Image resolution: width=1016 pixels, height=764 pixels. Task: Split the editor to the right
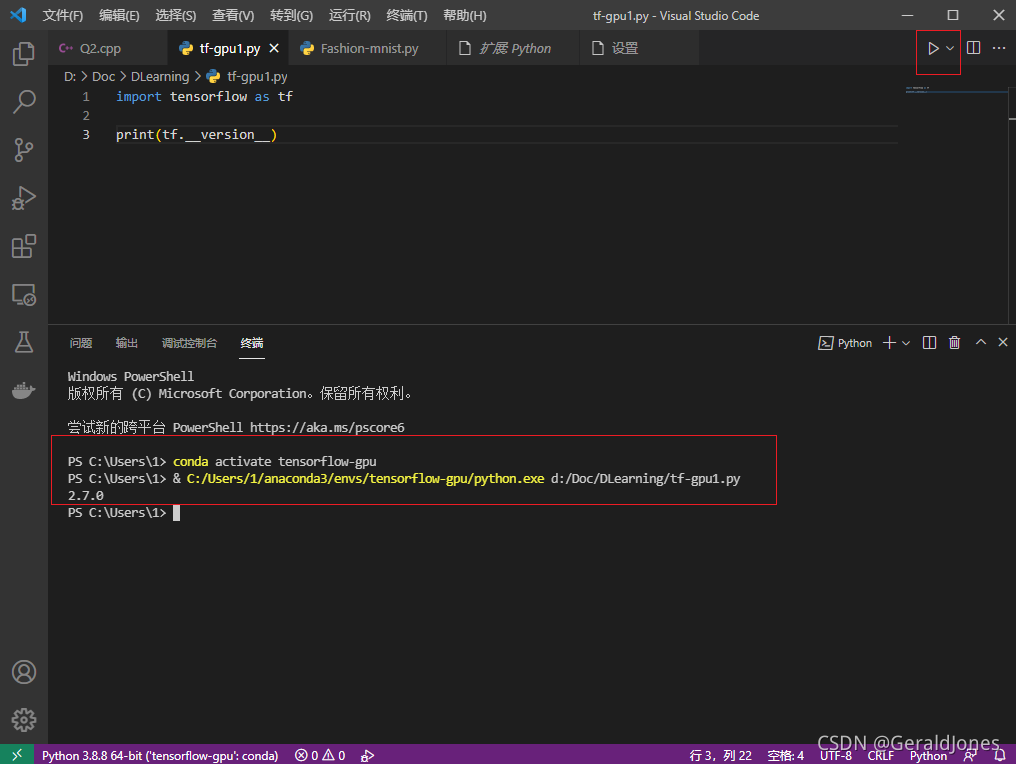[973, 48]
